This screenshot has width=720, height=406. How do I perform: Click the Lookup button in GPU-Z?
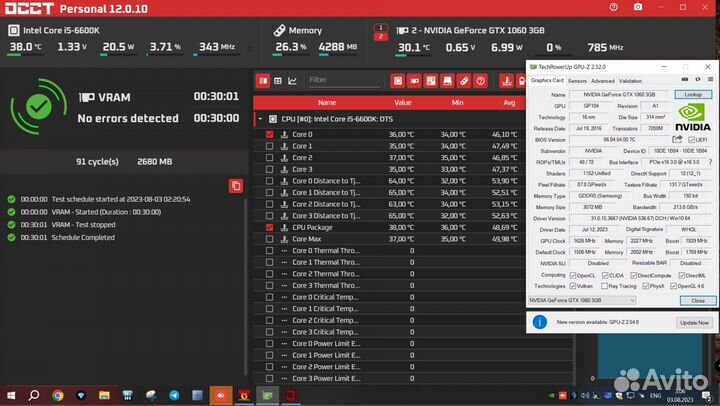tap(693, 94)
